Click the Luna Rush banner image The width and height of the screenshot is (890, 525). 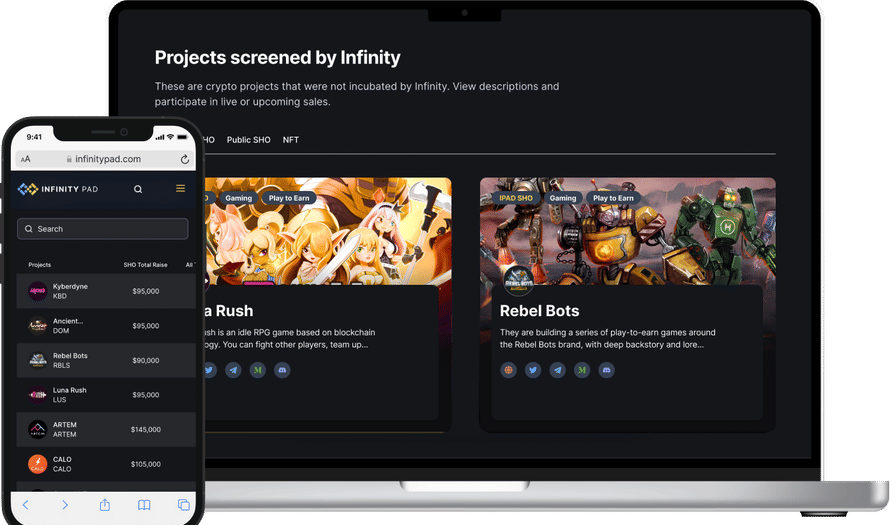tap(328, 231)
